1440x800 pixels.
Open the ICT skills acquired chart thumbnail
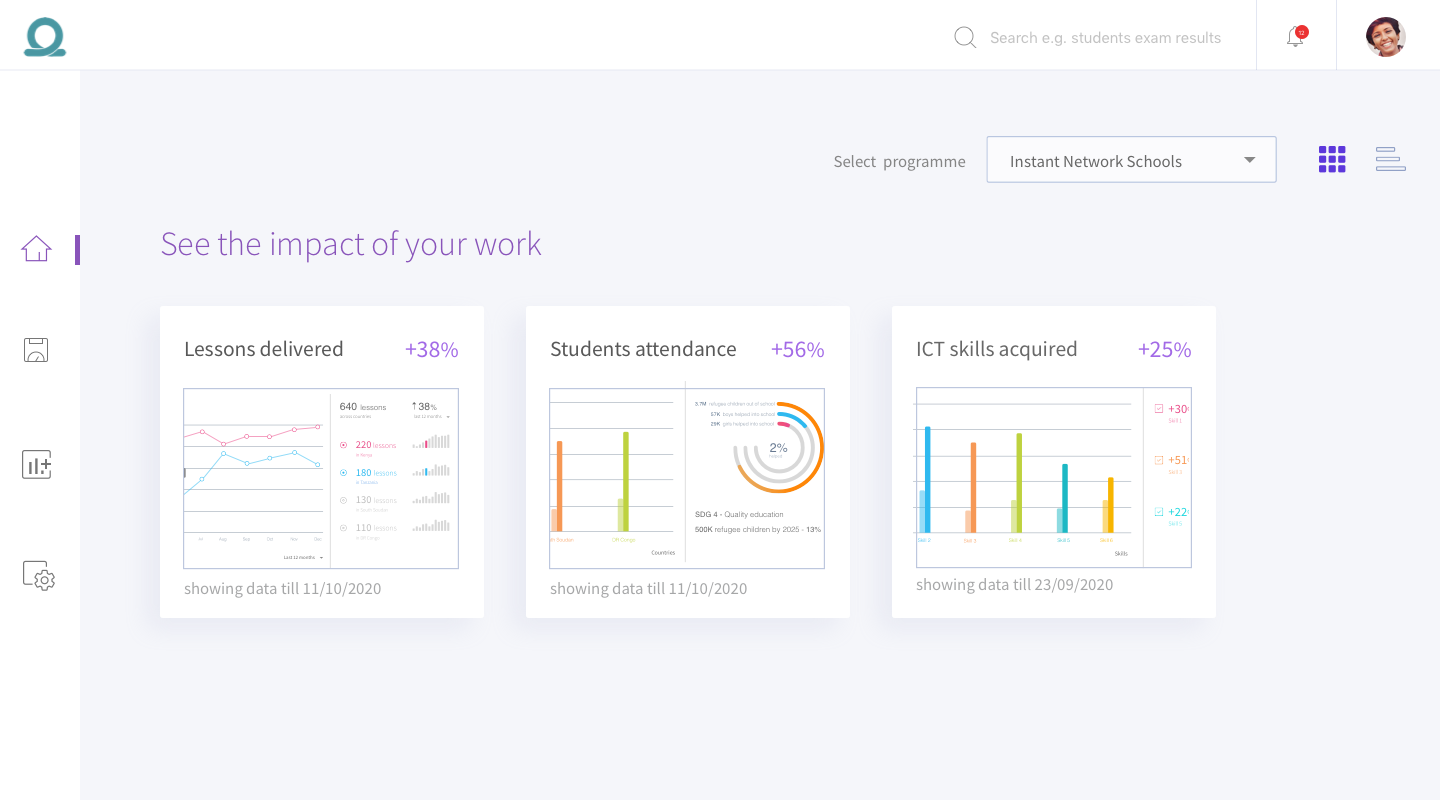point(1054,478)
